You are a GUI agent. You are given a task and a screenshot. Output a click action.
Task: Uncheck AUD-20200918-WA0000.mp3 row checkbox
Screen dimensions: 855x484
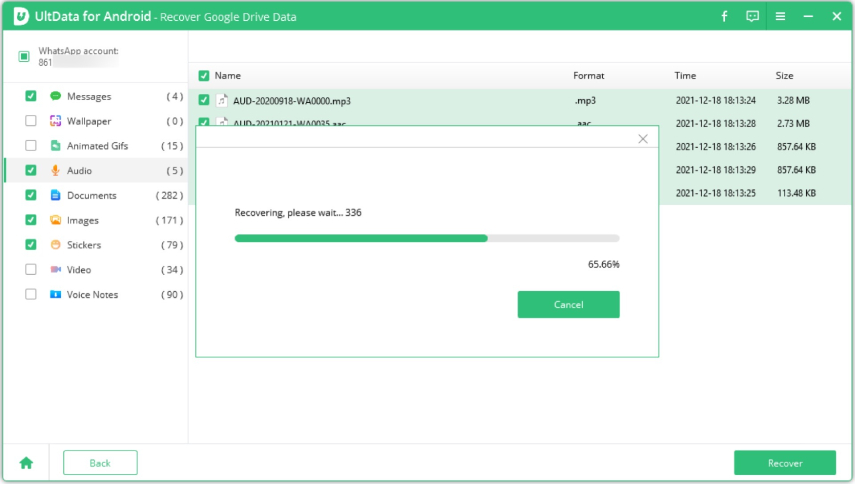coord(203,100)
